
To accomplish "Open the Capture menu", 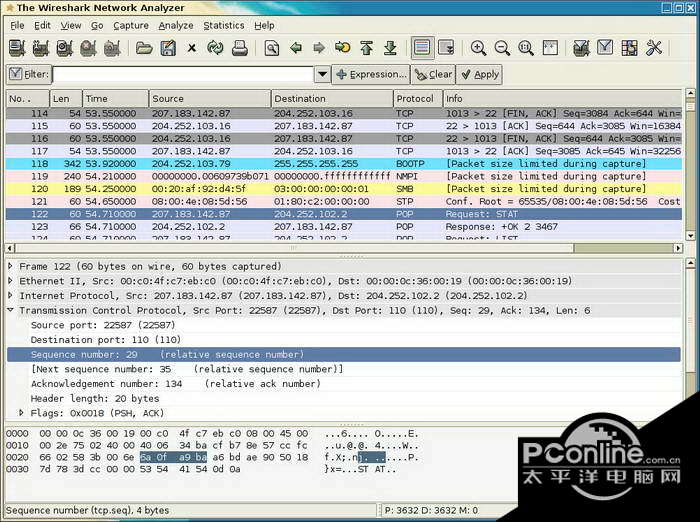I will point(130,25).
